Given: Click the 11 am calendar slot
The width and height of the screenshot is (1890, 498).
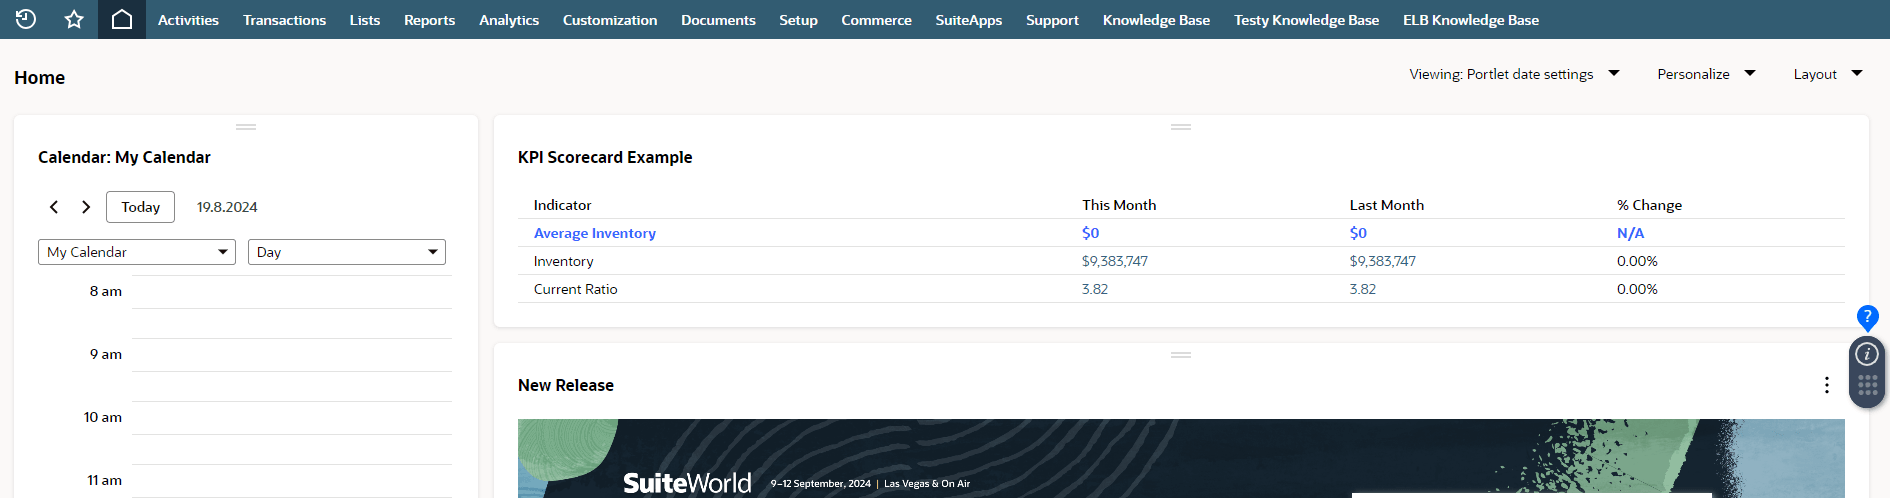Looking at the screenshot, I should pos(292,481).
